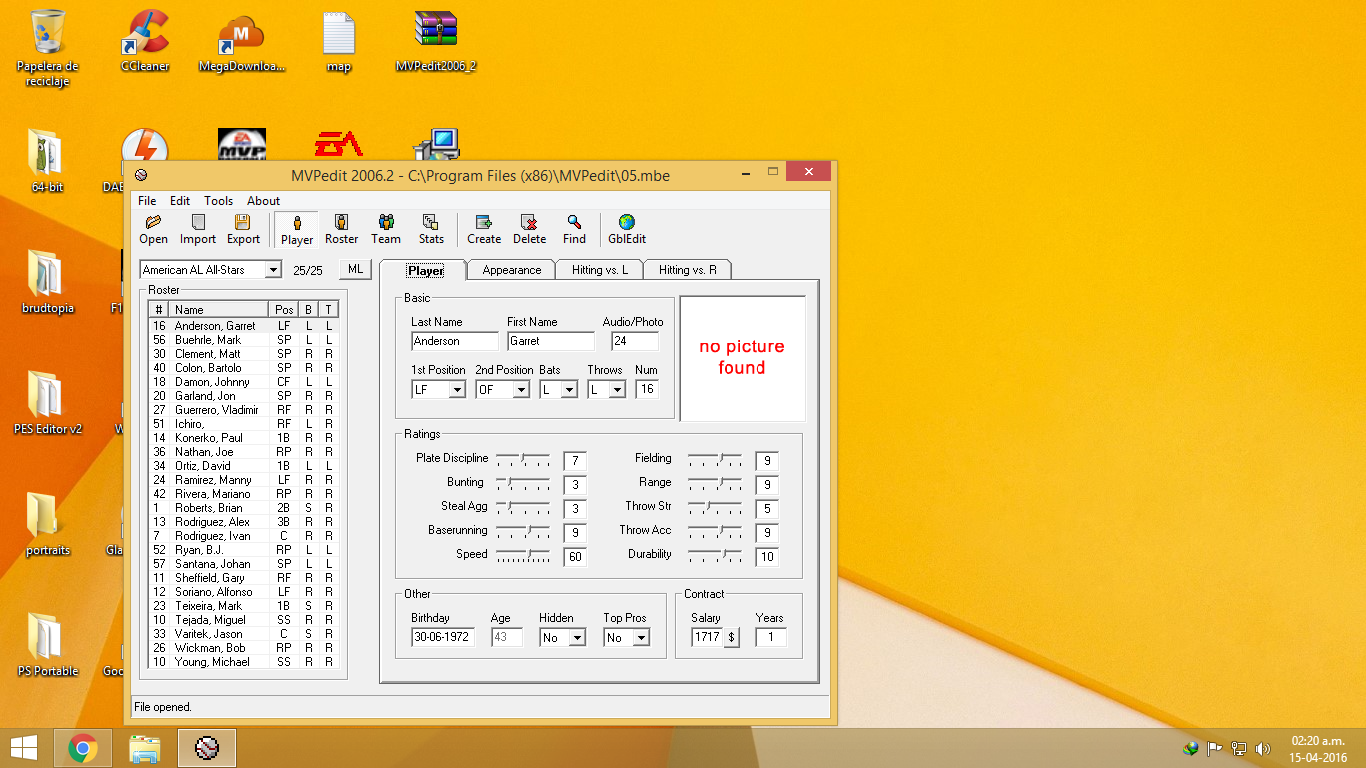Open PS Portable desktop folder

tap(47, 645)
